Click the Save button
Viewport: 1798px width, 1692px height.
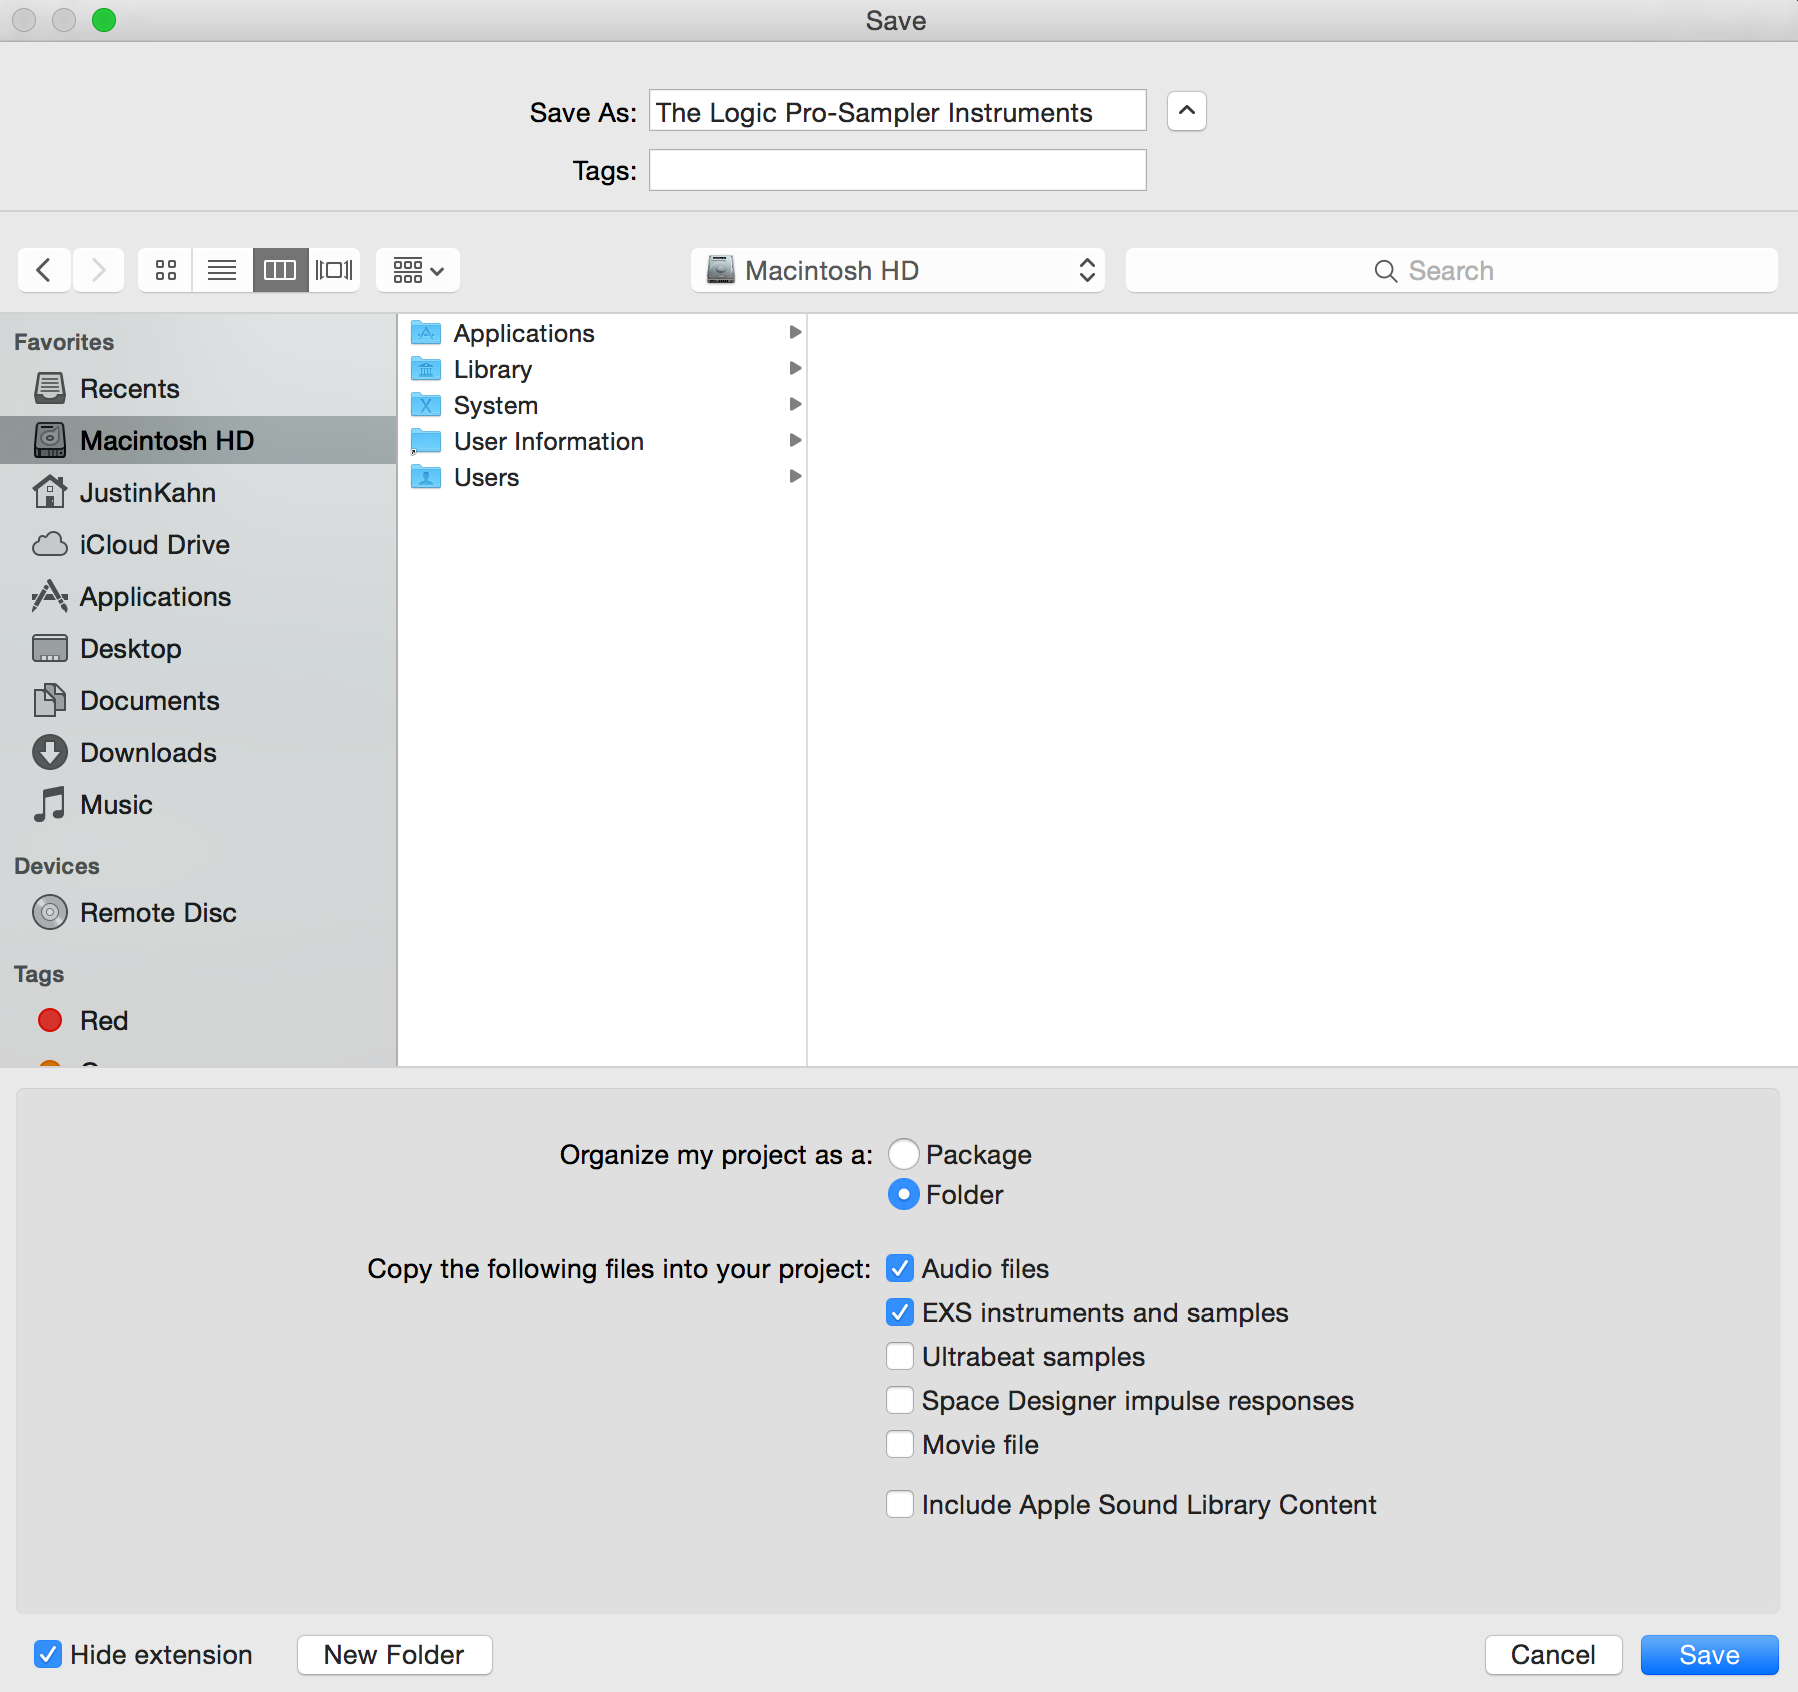(1709, 1655)
